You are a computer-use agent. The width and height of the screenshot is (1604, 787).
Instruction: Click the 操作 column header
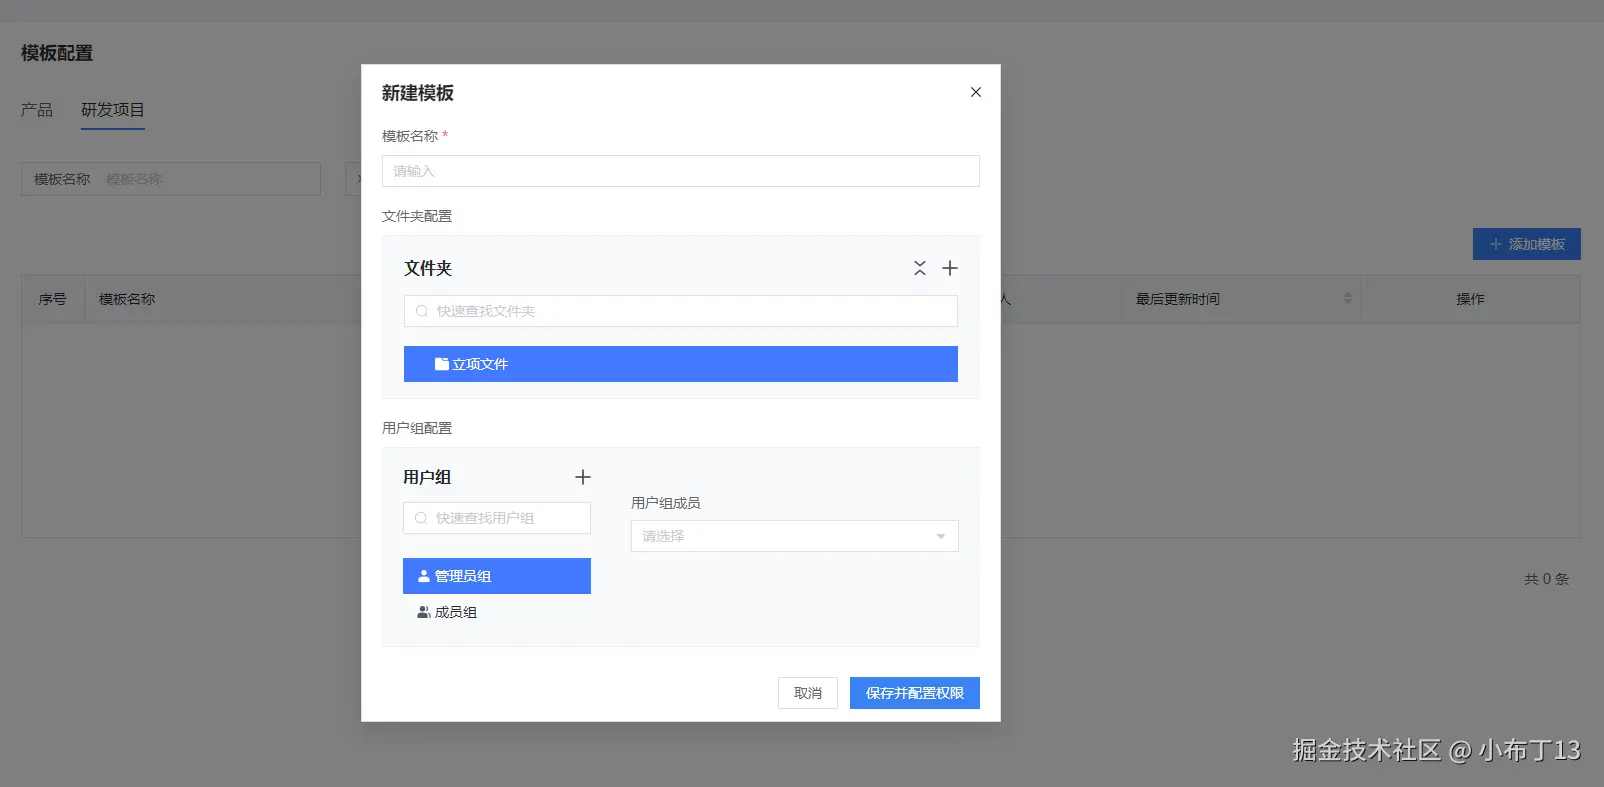point(1470,299)
